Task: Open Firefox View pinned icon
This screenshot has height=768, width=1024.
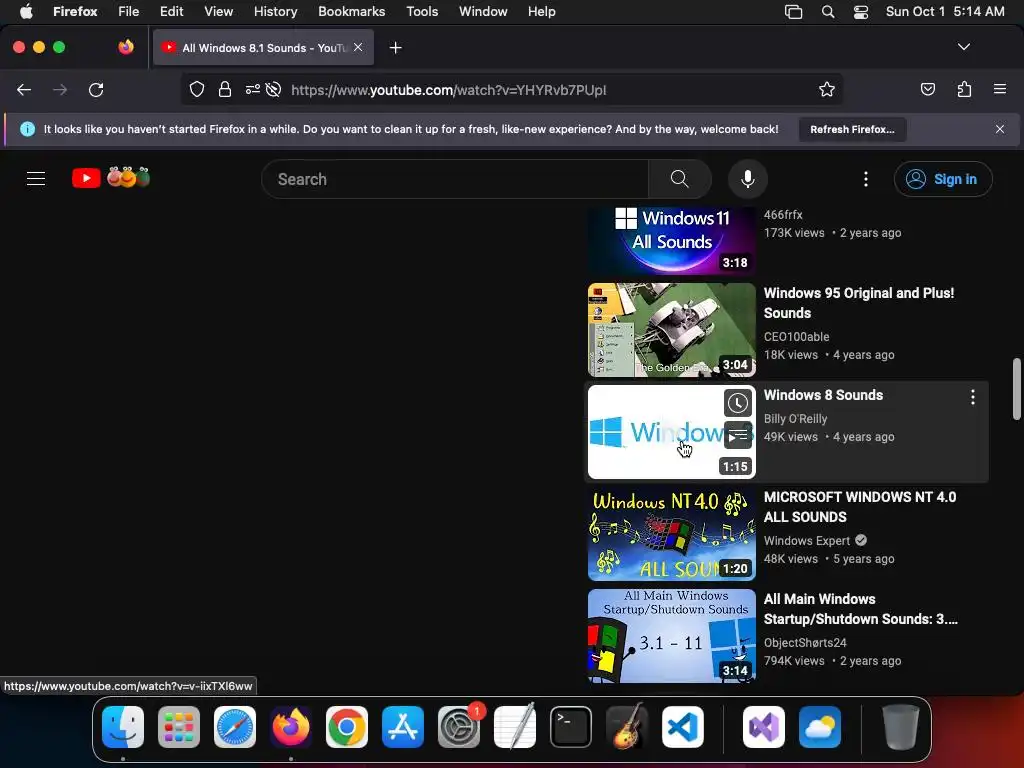Action: [x=126, y=47]
